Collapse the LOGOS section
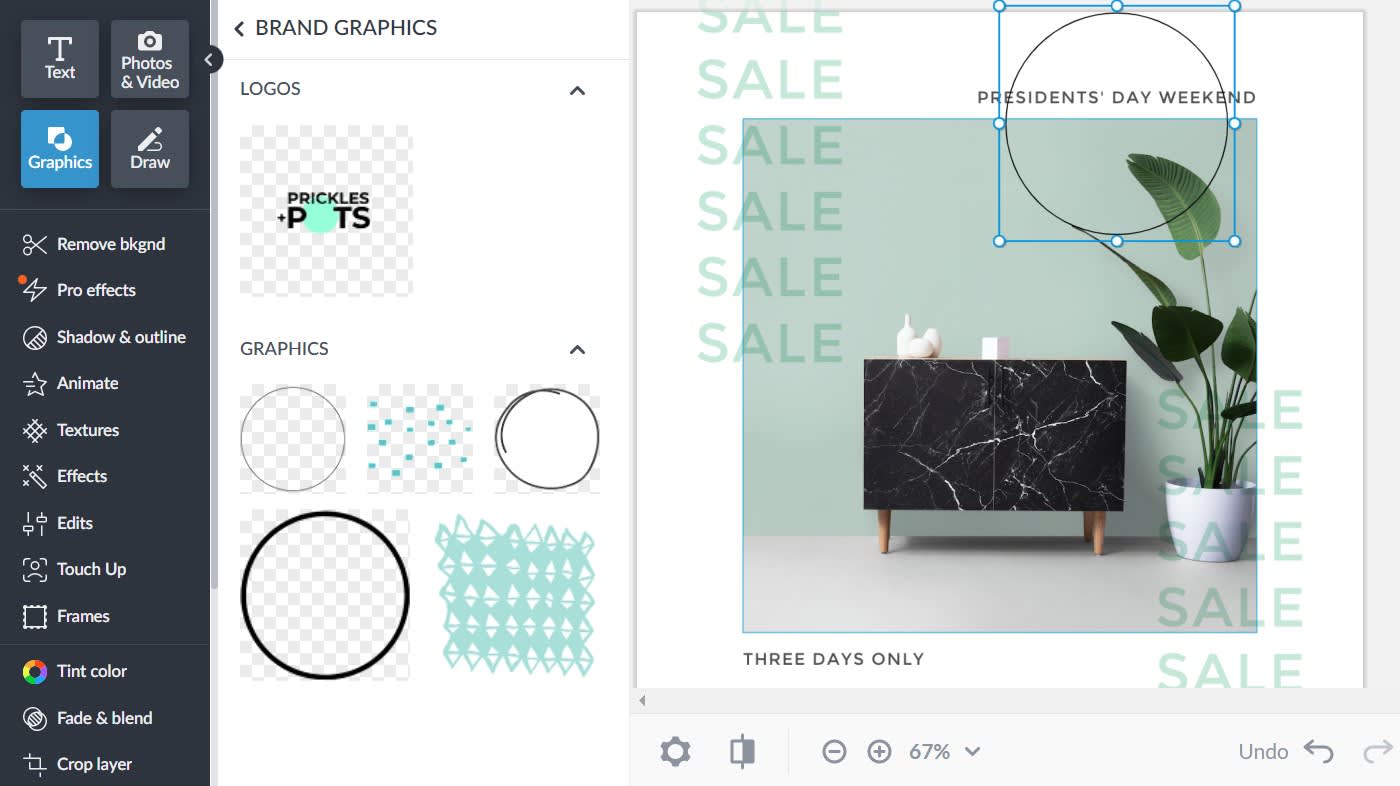This screenshot has width=1400, height=786. click(x=577, y=90)
